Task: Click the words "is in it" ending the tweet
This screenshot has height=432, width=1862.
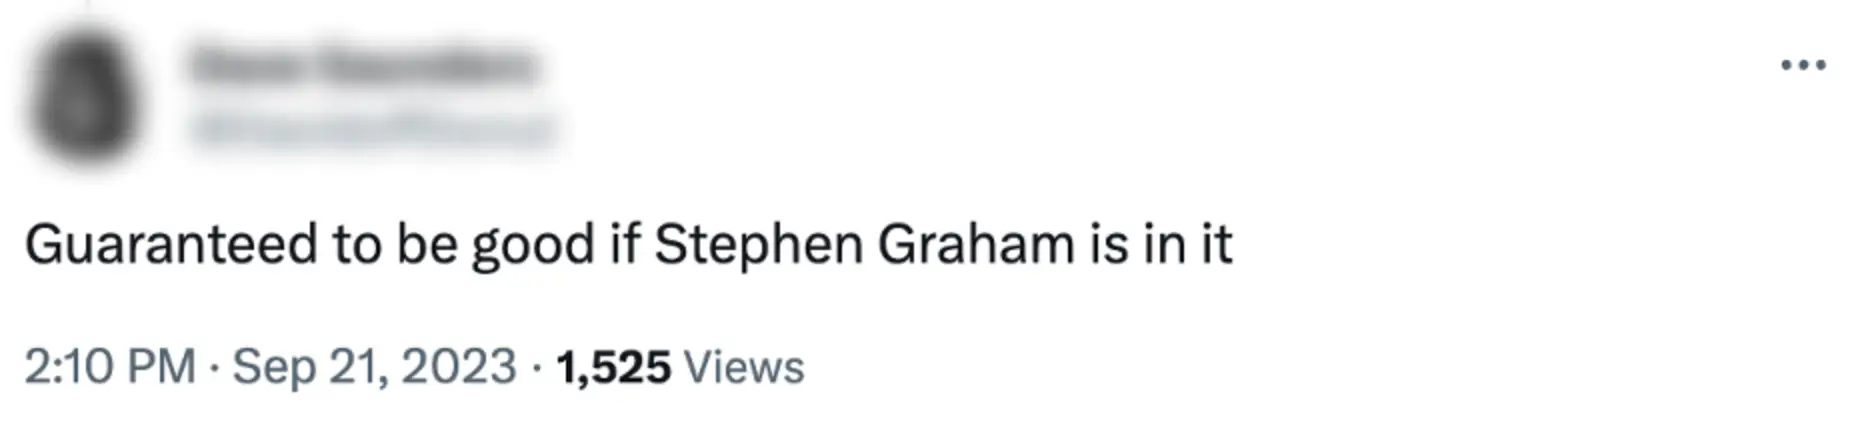Action: click(x=1160, y=245)
